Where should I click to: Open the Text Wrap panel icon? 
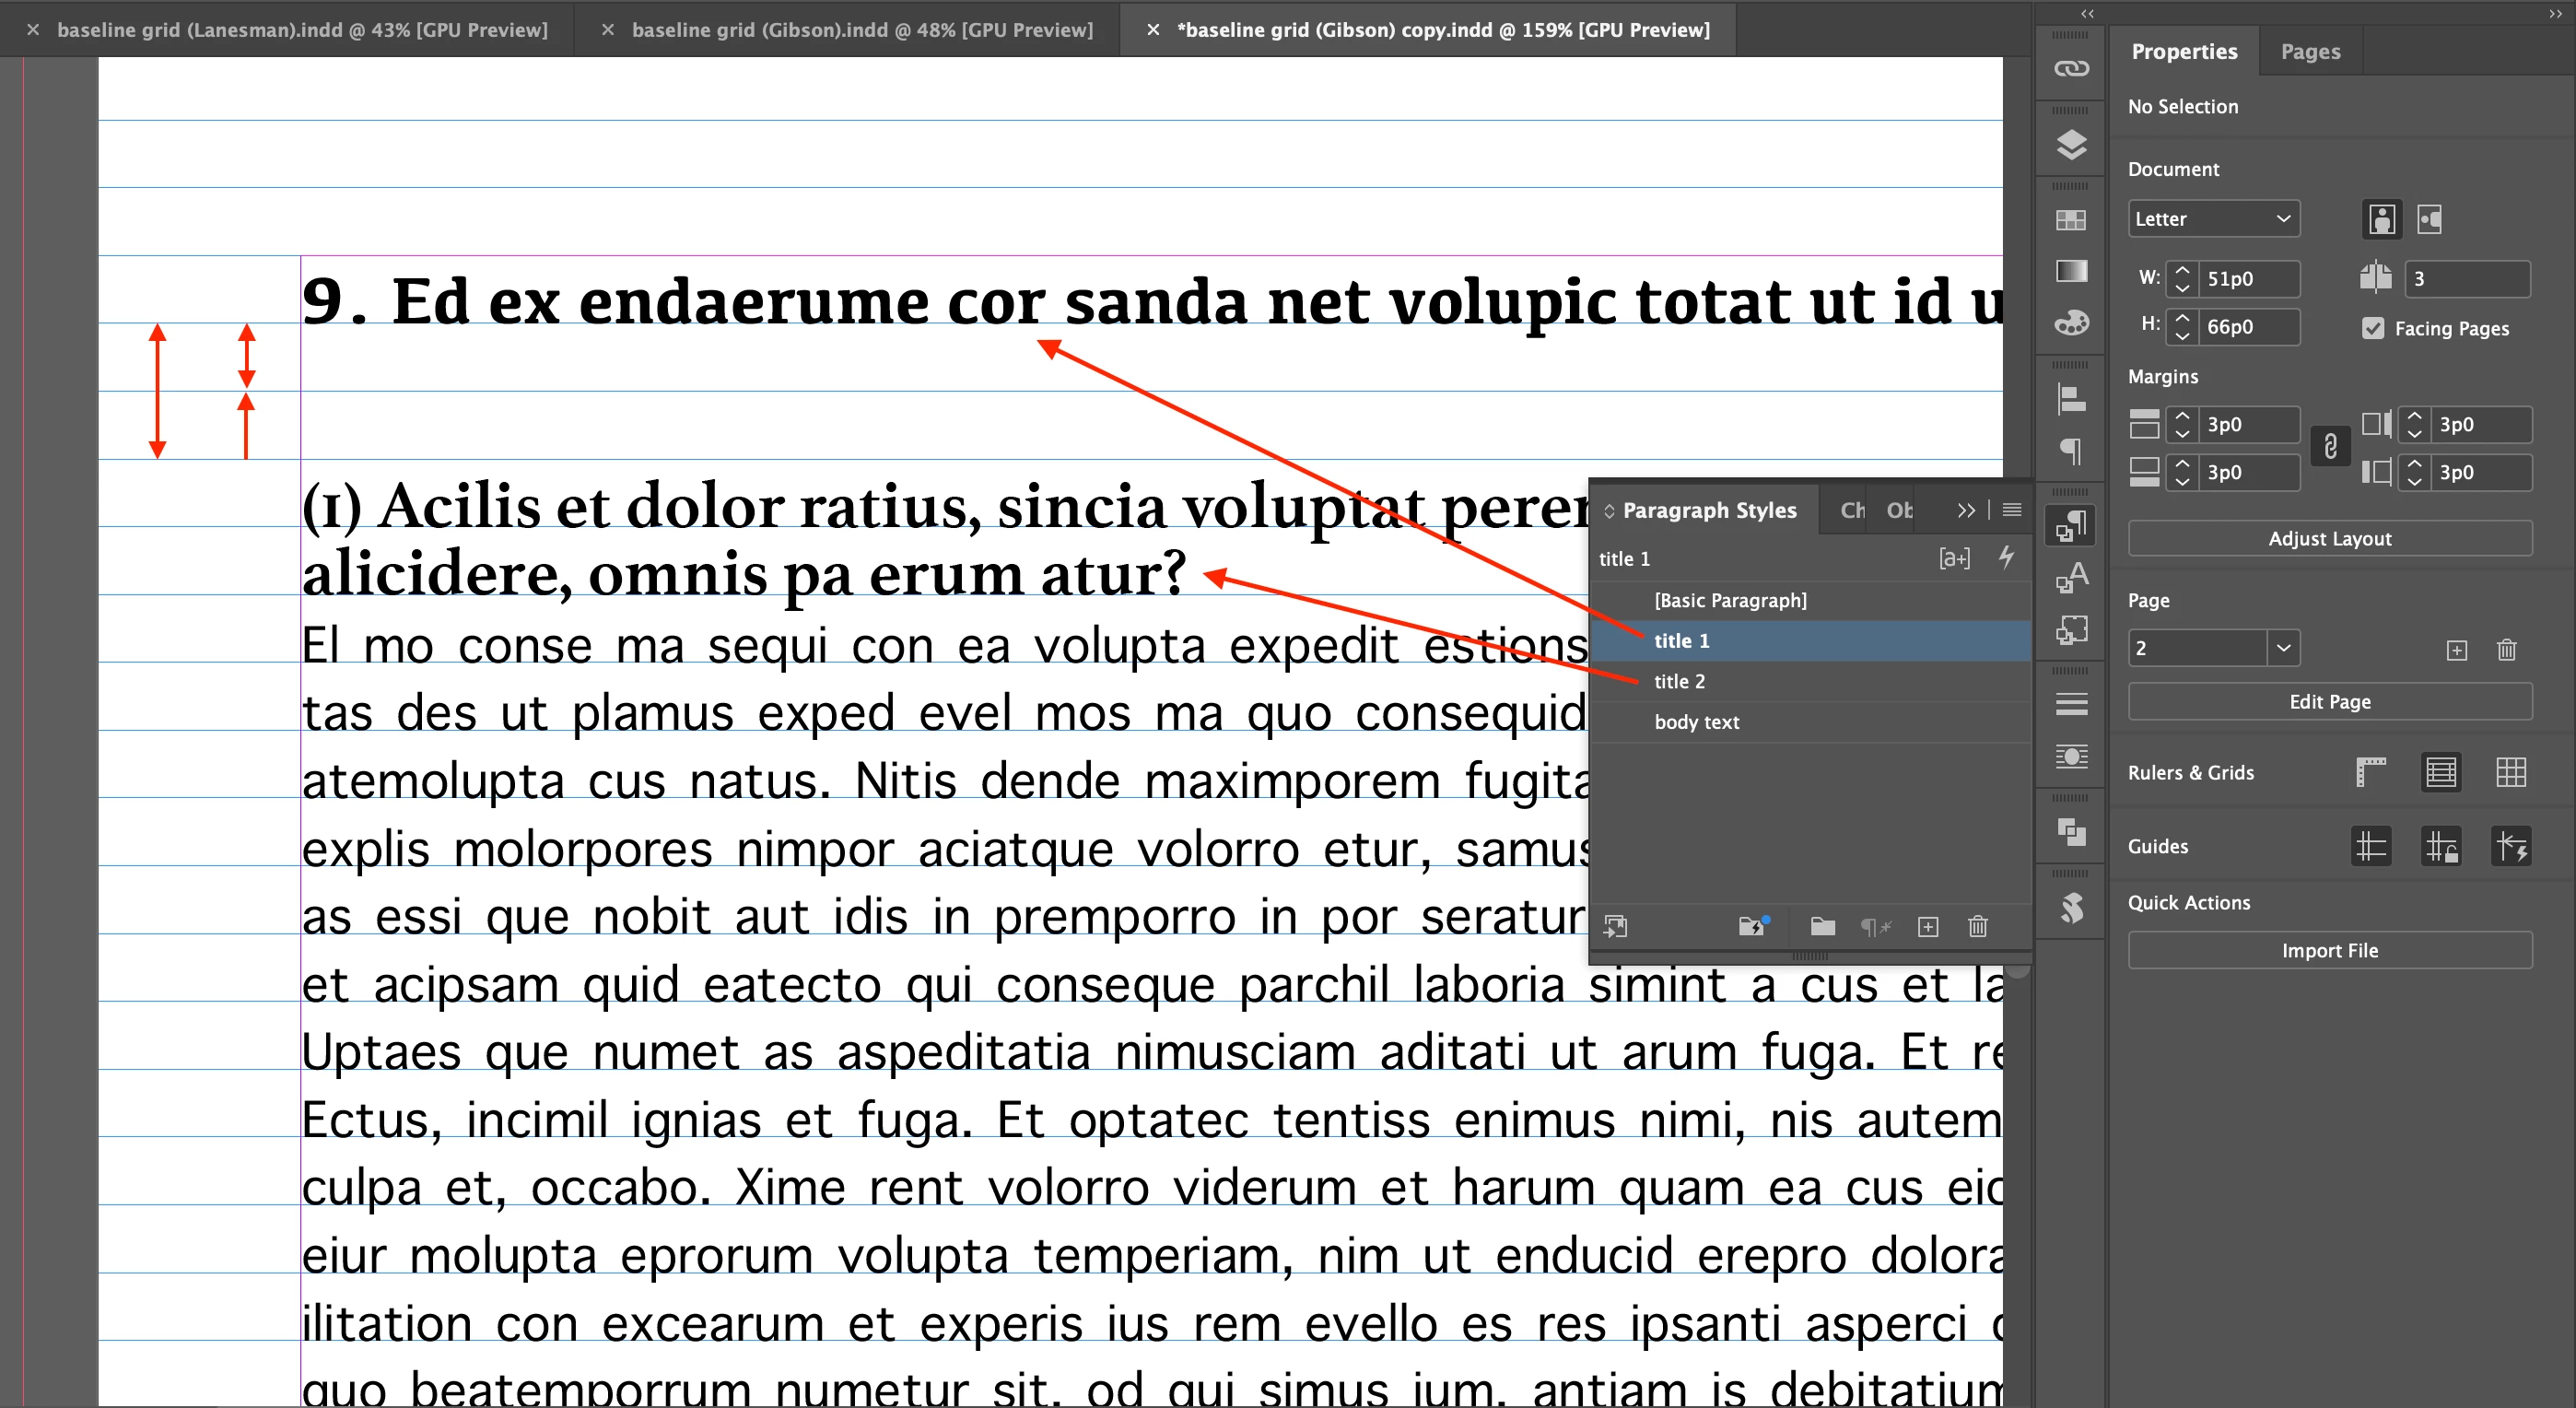point(2071,756)
